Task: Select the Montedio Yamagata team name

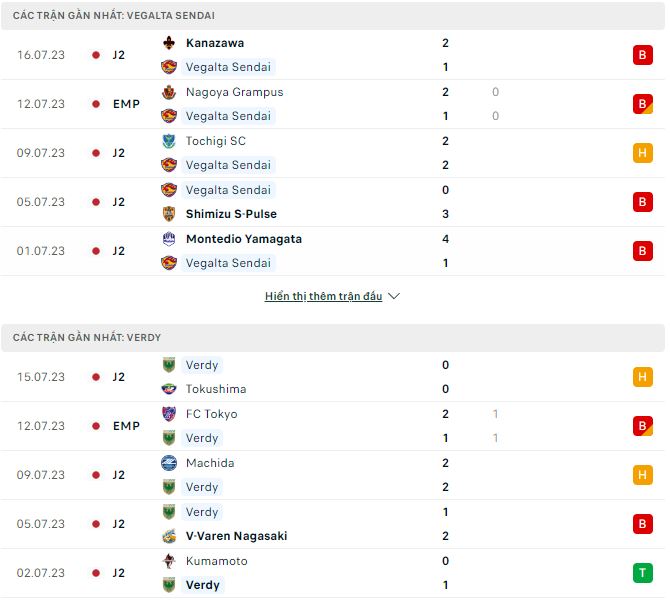Action: 244,239
